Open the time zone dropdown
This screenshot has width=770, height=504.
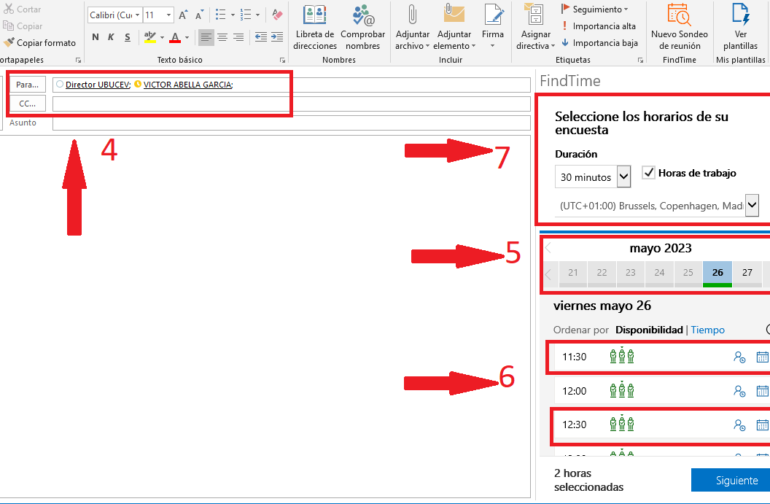pos(752,205)
